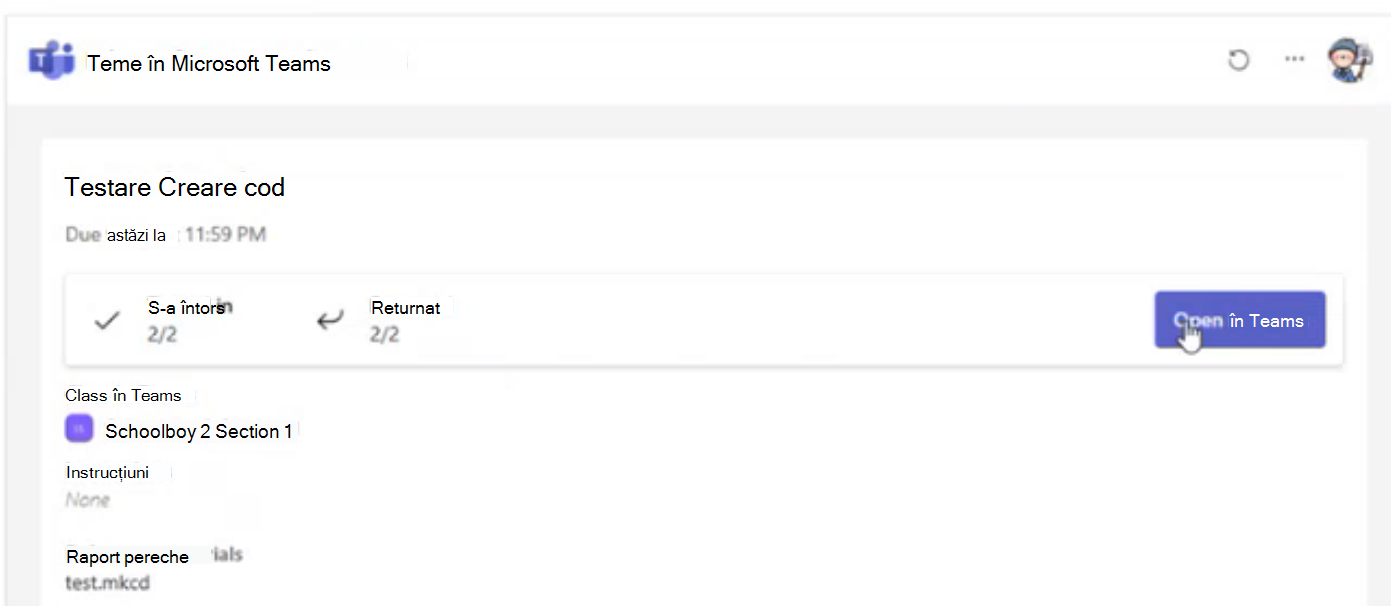Click the purple Schoolboy 2 class icon
1391x606 pixels.
point(79,429)
